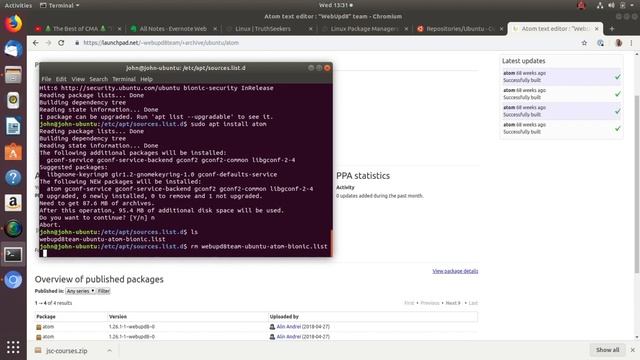Open Rhythmbox music player in dock
This screenshot has height=360, width=640.
click(x=13, y=100)
